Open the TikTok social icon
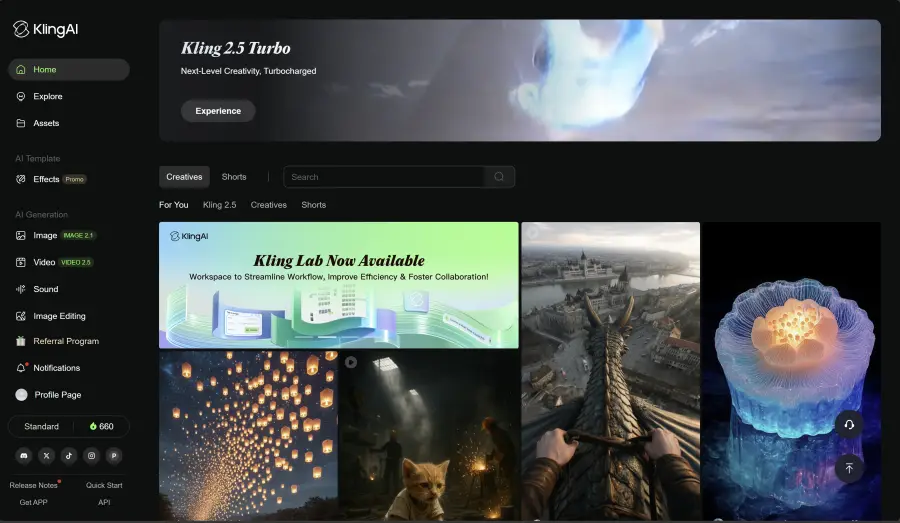 [69, 455]
